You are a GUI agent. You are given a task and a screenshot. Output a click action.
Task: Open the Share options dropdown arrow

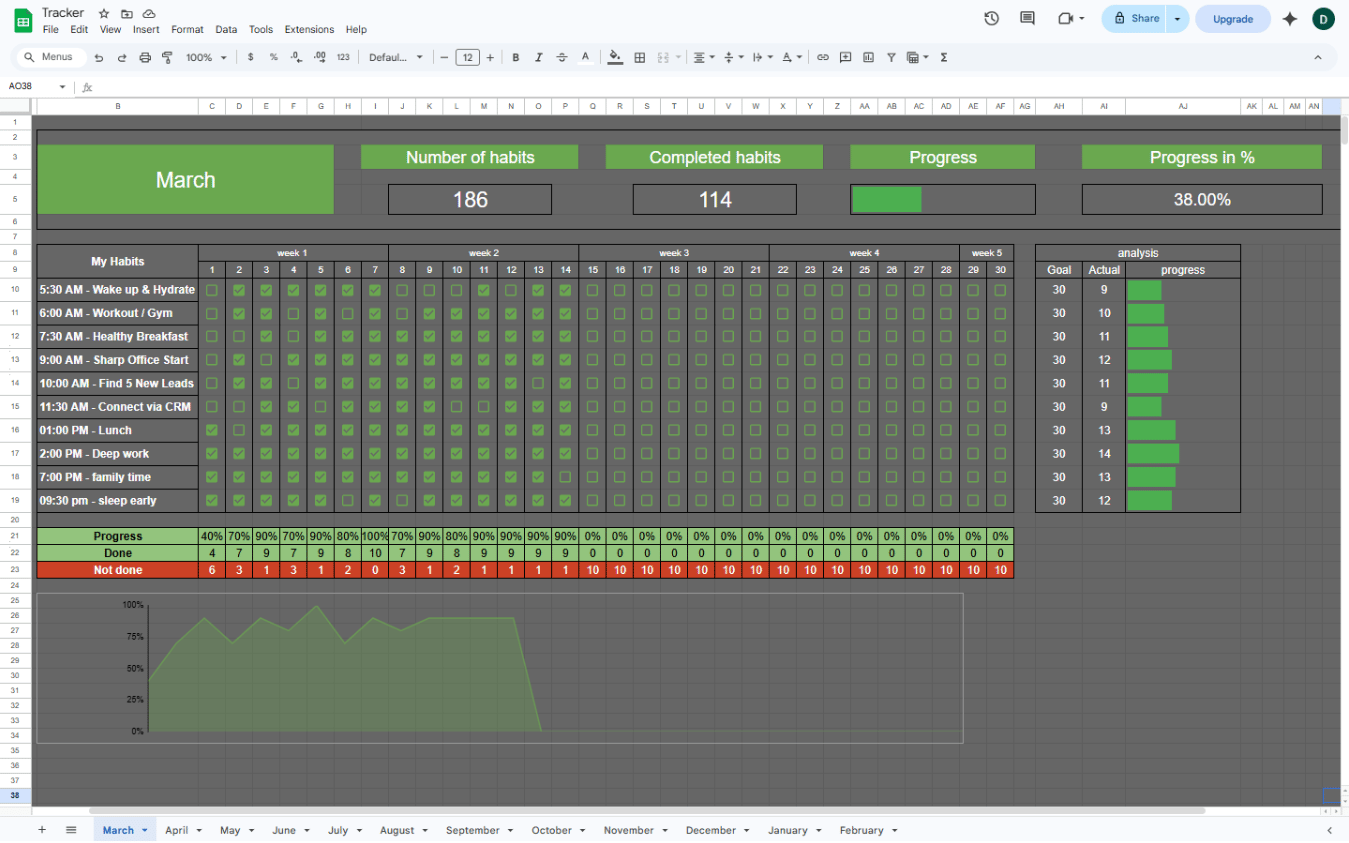coord(1177,18)
